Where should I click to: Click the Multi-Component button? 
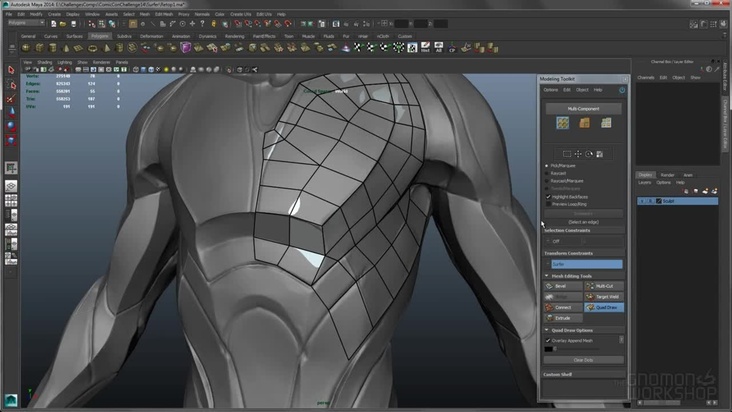582,108
